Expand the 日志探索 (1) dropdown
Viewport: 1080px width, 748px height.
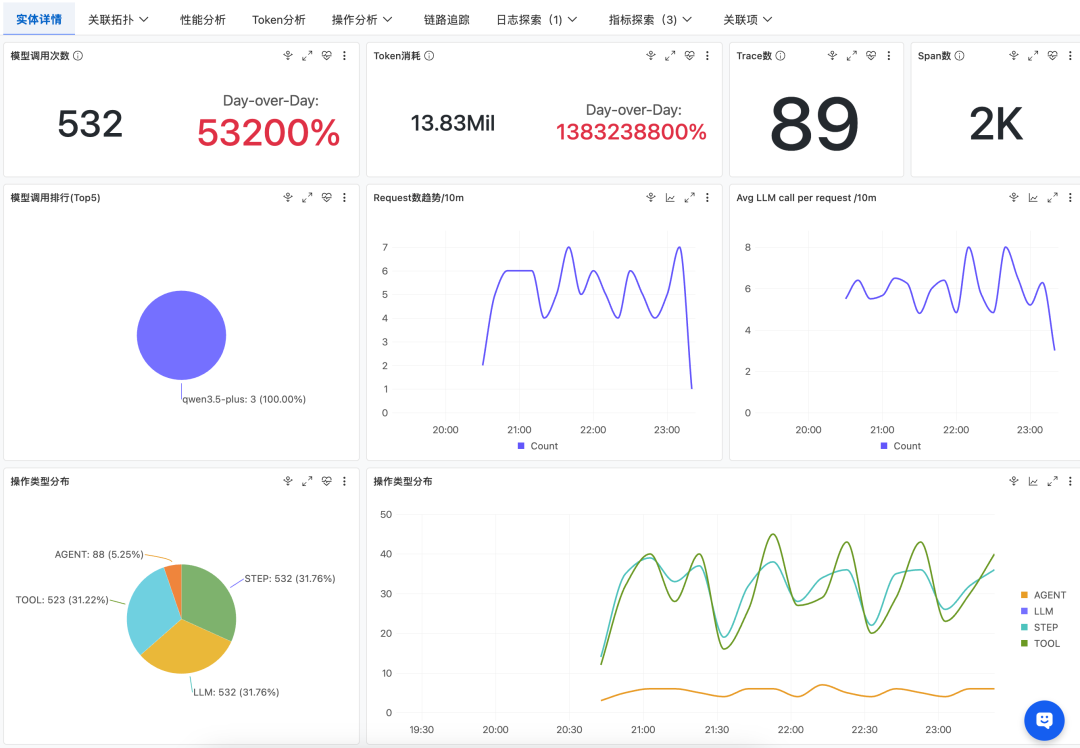(536, 18)
